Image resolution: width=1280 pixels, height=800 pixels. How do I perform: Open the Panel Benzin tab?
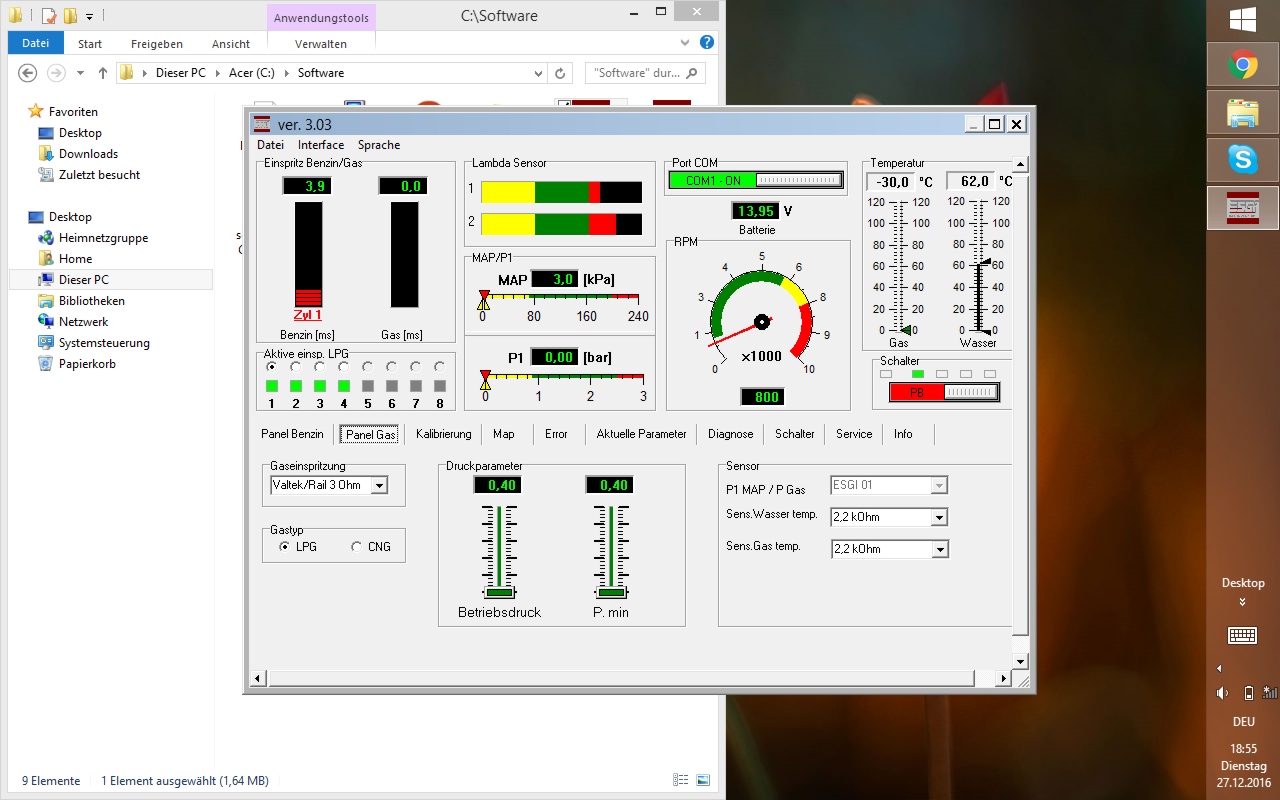click(292, 434)
